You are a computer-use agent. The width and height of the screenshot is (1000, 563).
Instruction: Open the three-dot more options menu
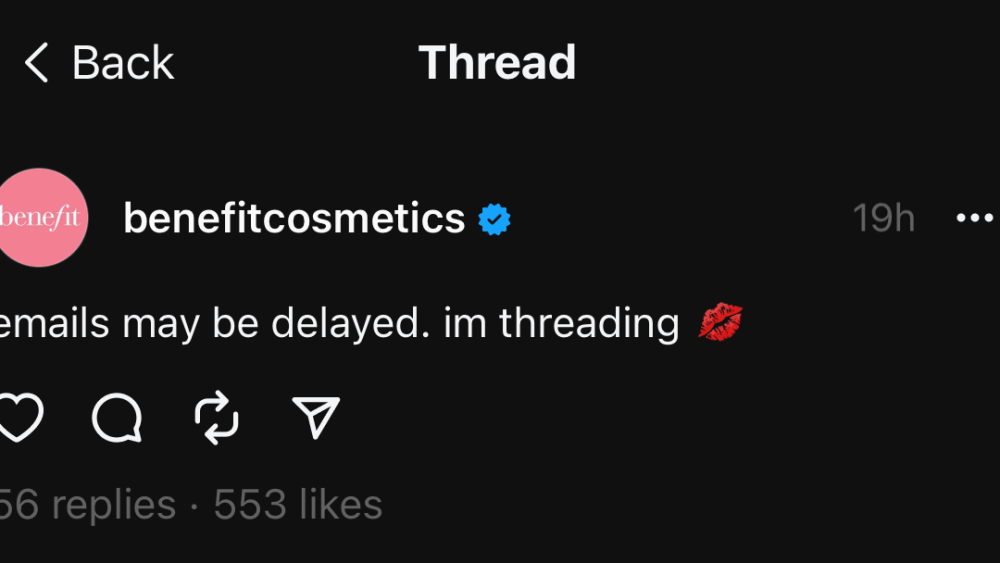tap(974, 218)
